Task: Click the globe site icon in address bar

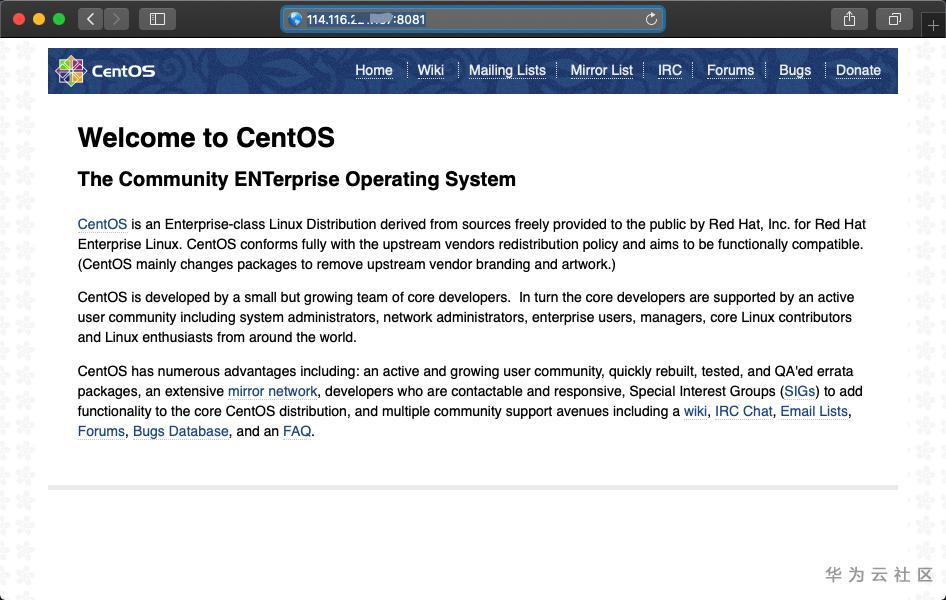Action: click(x=295, y=19)
